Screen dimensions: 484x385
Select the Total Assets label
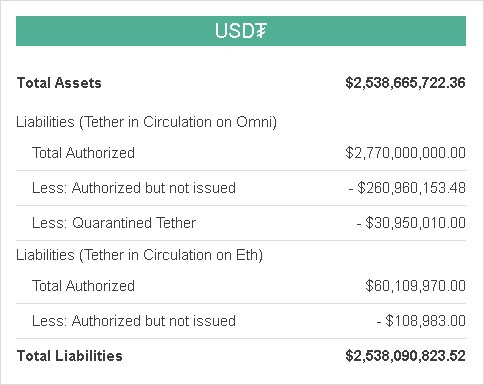point(59,83)
